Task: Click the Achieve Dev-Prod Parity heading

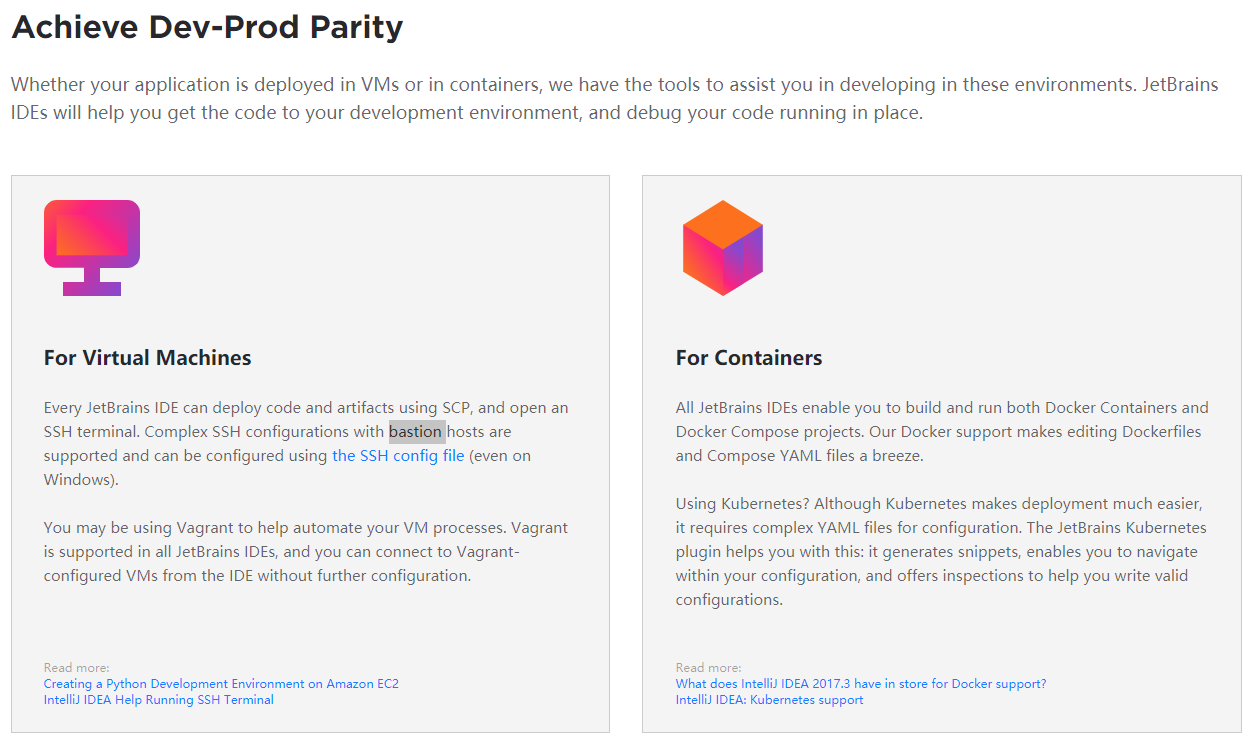Action: [x=207, y=28]
